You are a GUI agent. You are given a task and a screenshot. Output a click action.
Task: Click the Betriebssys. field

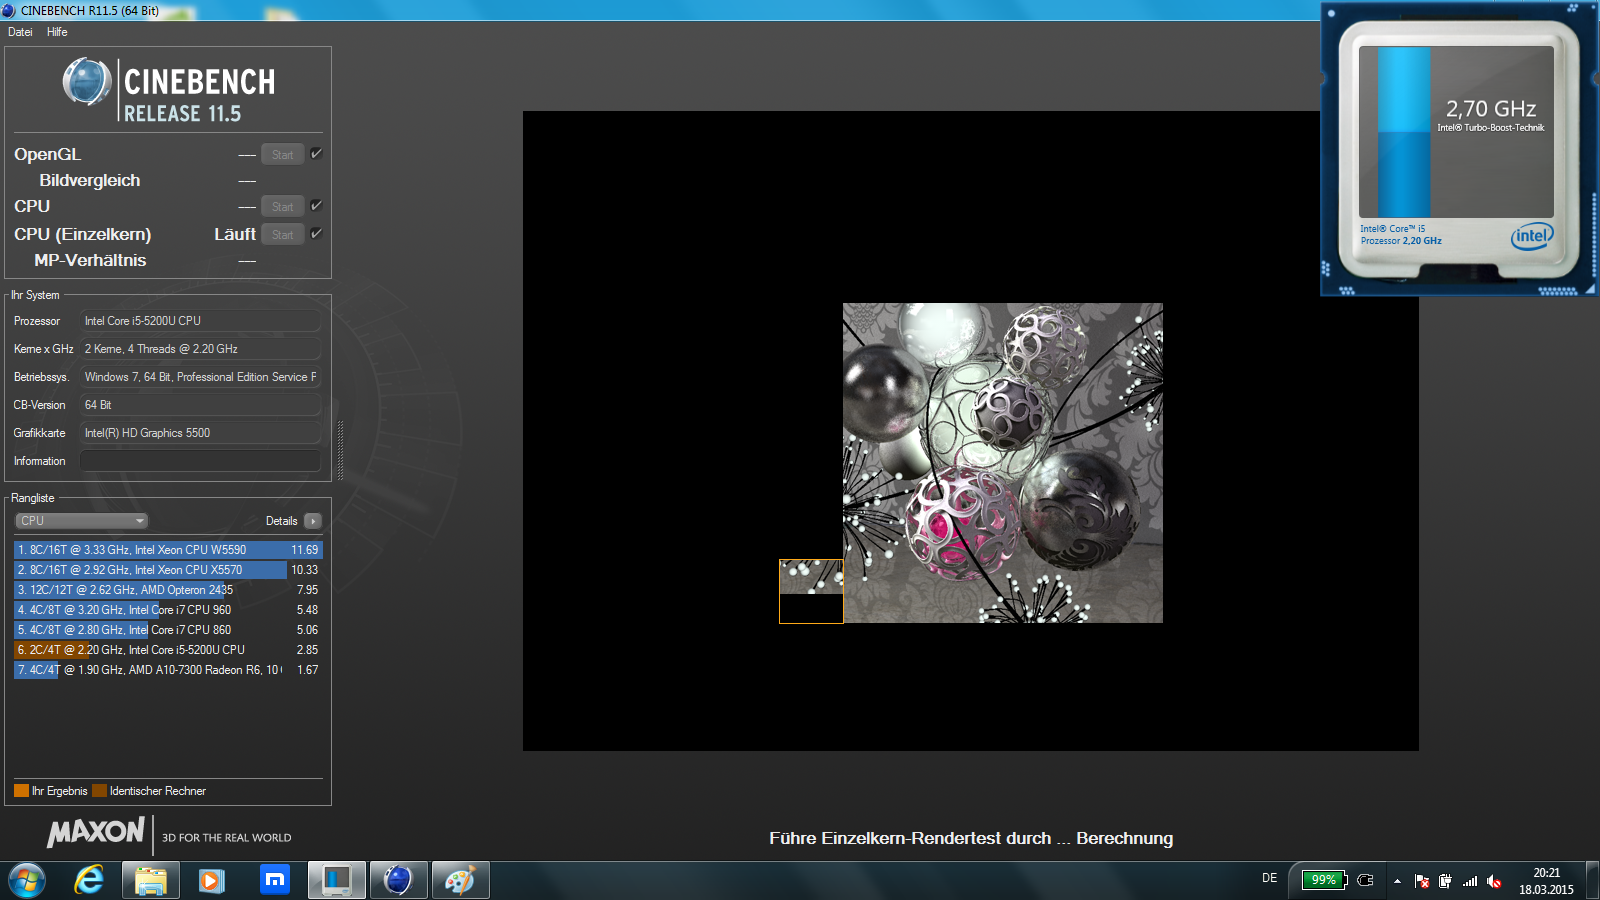(200, 377)
